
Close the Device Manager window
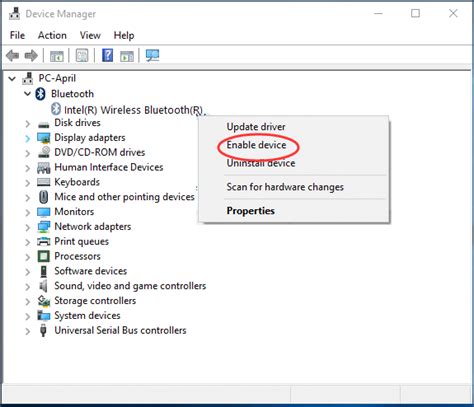click(453, 13)
